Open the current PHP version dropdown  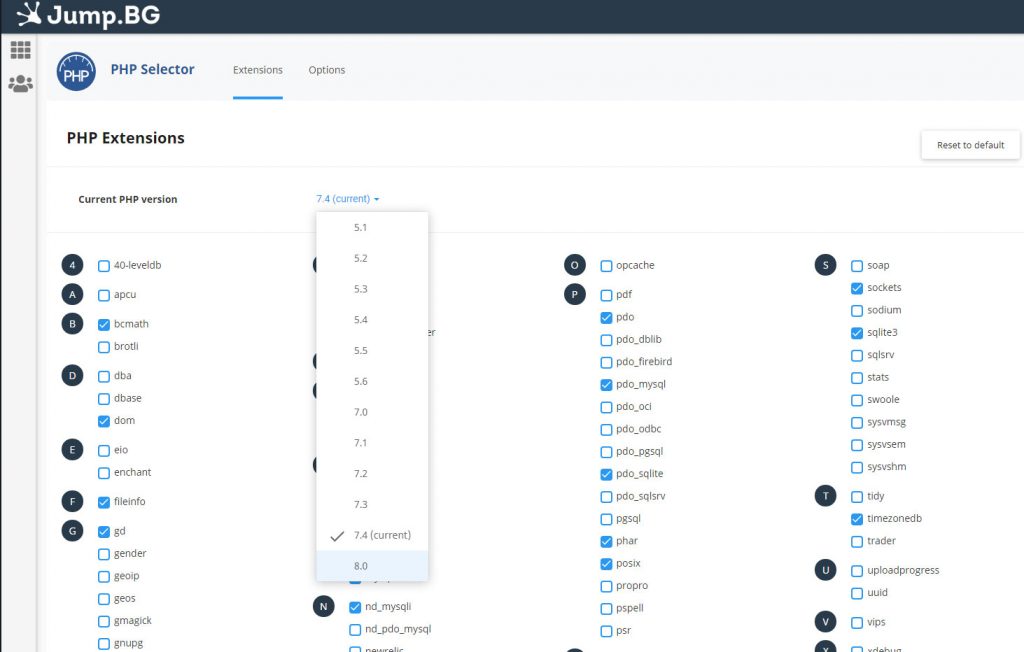[345, 198]
